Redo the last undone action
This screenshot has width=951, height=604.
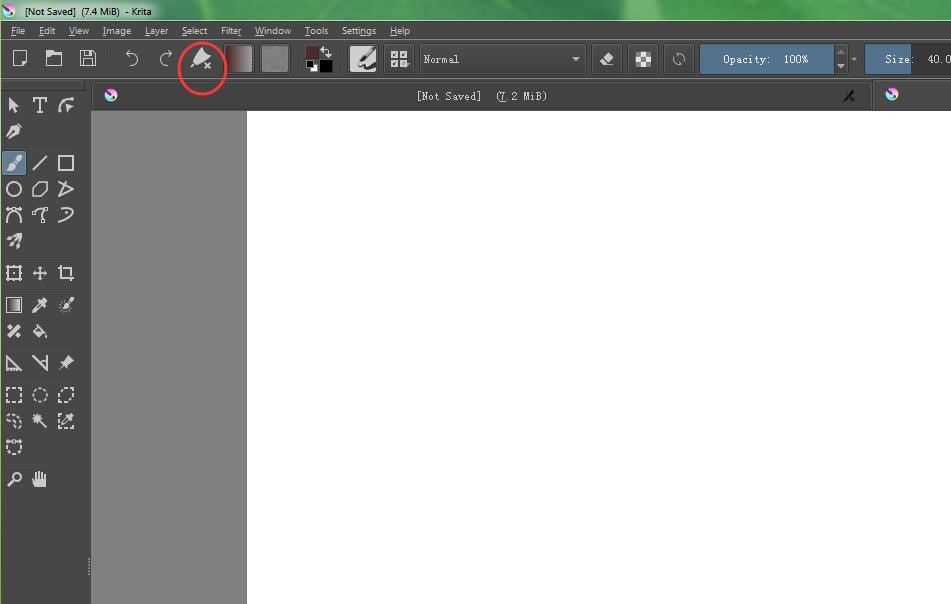pyautogui.click(x=166, y=59)
